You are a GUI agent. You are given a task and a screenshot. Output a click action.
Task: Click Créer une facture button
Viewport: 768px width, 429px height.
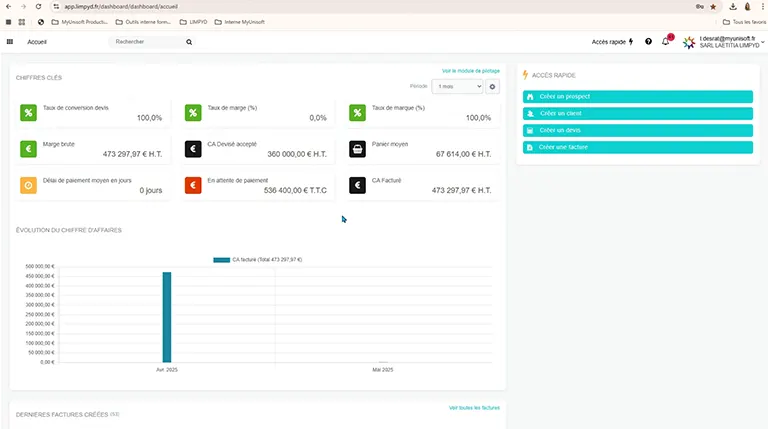(x=637, y=147)
